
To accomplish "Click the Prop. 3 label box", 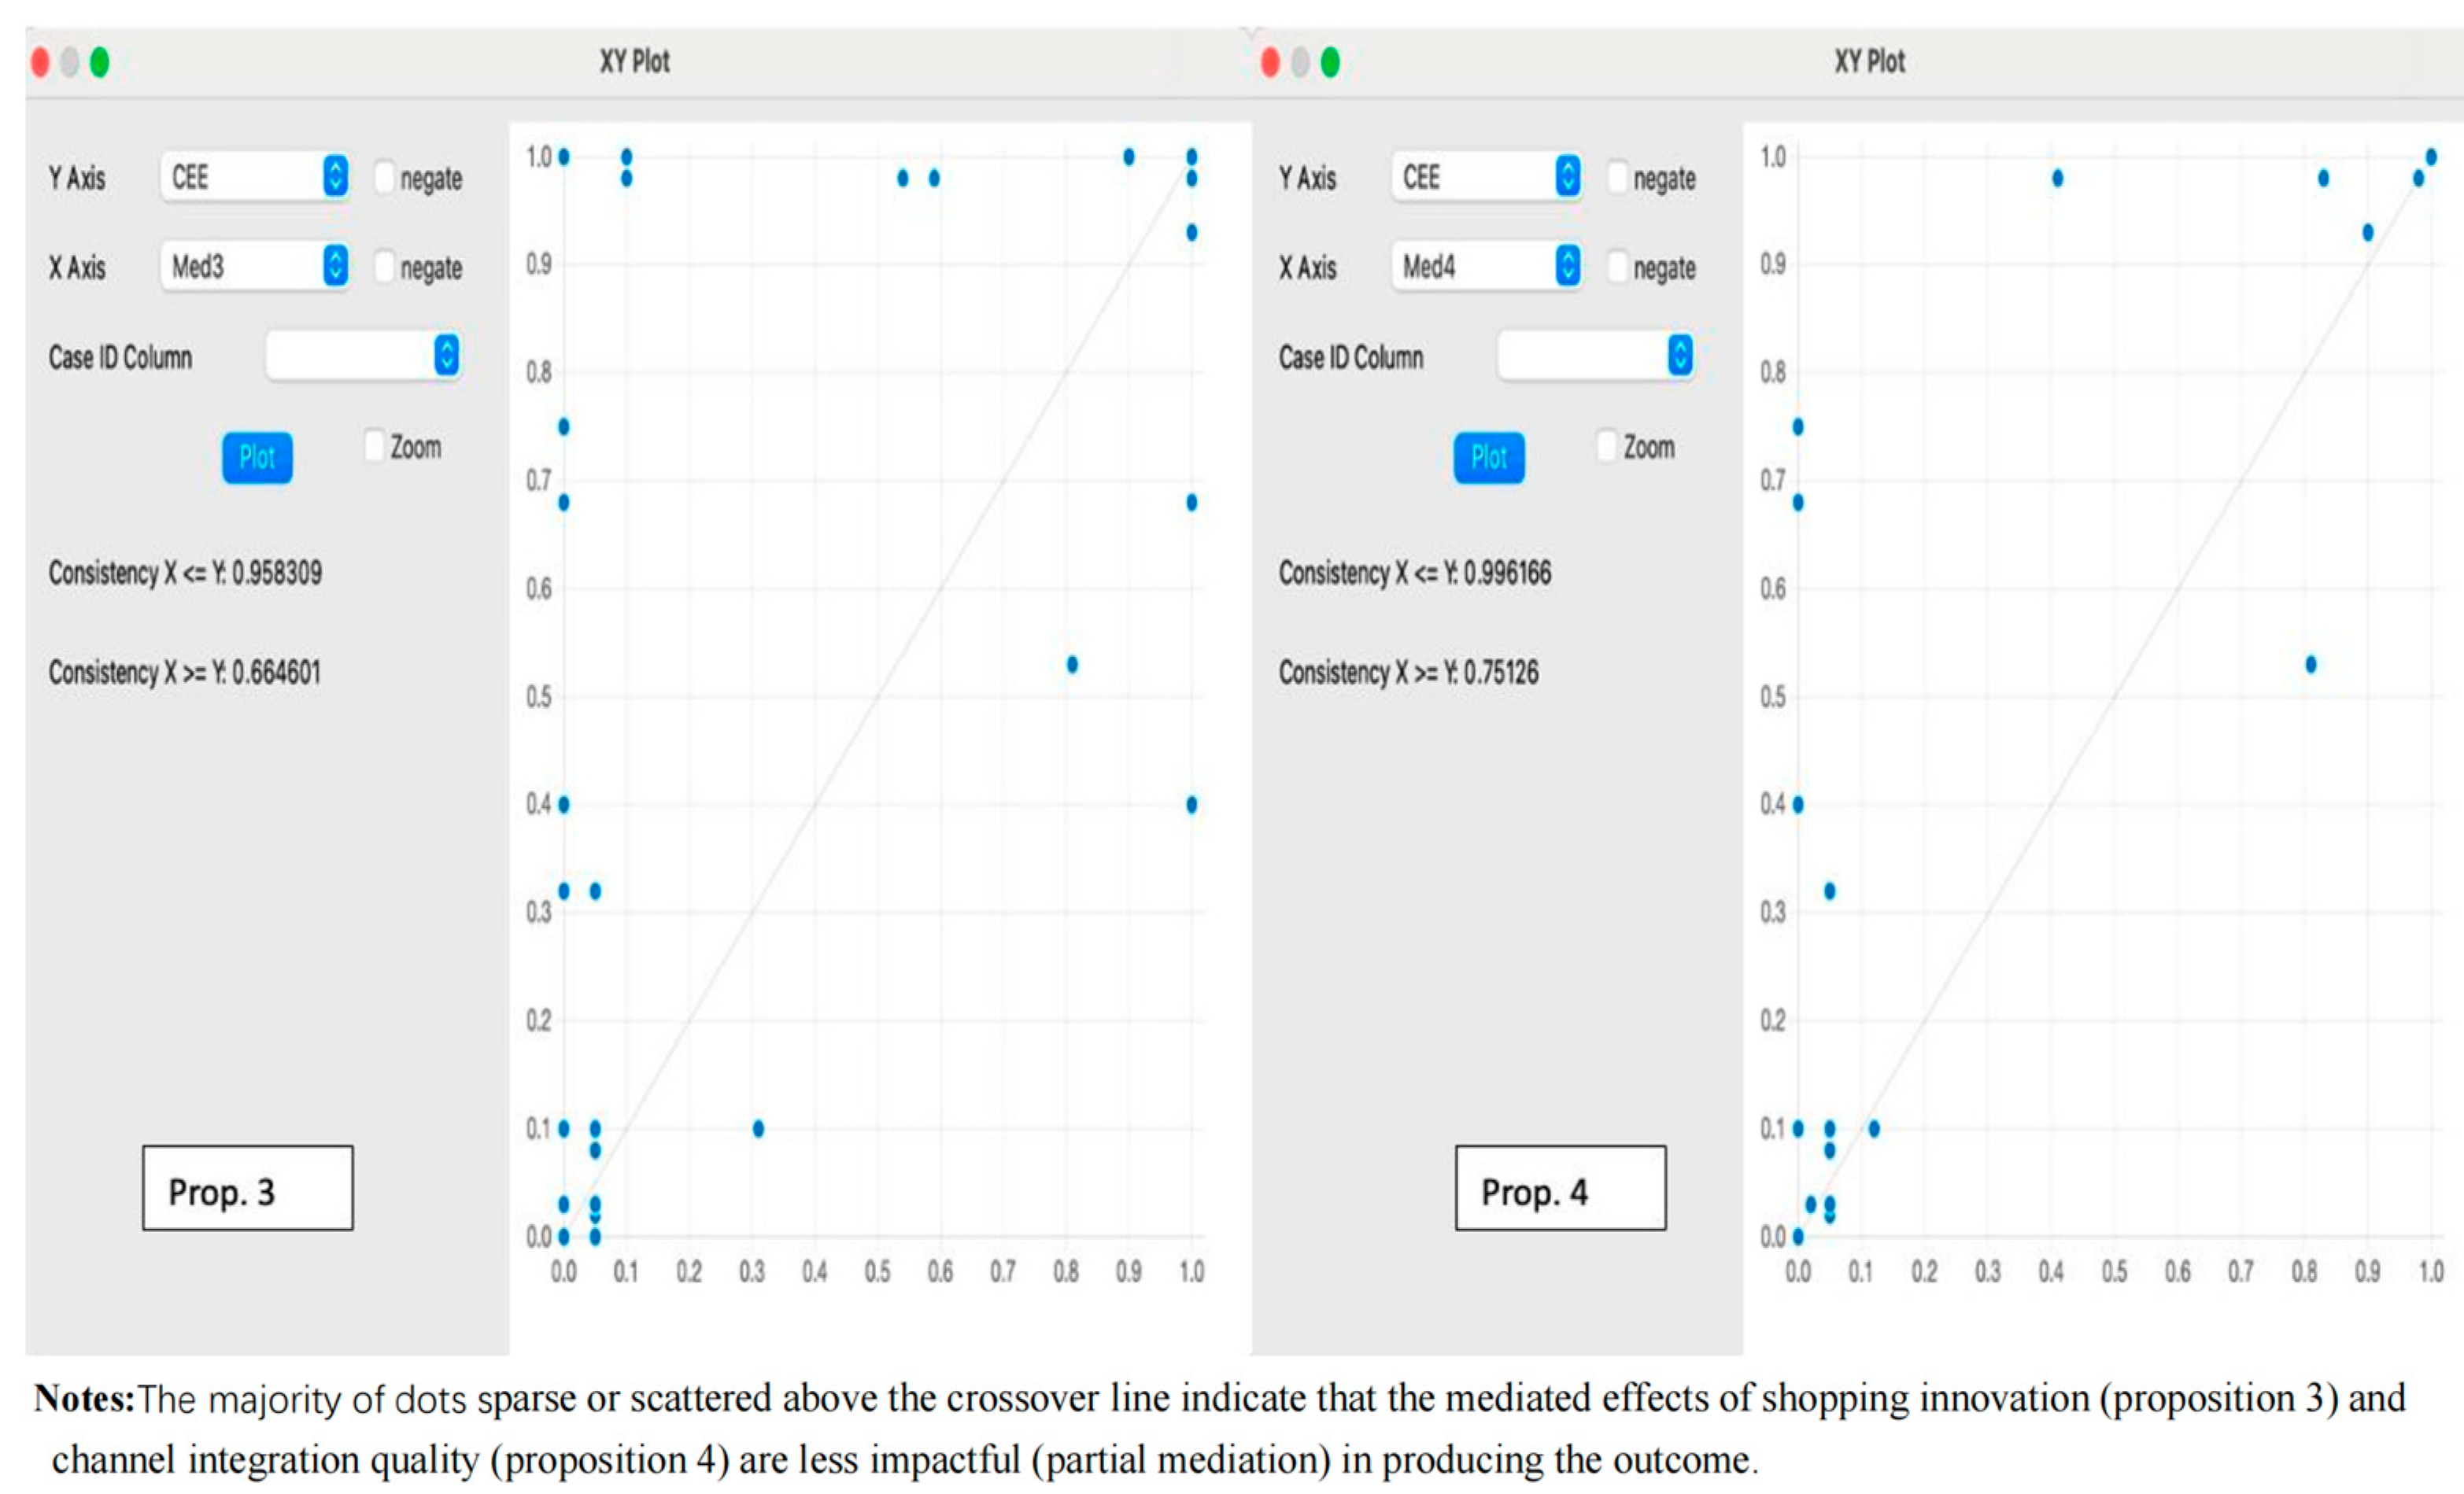I will coord(248,1188).
